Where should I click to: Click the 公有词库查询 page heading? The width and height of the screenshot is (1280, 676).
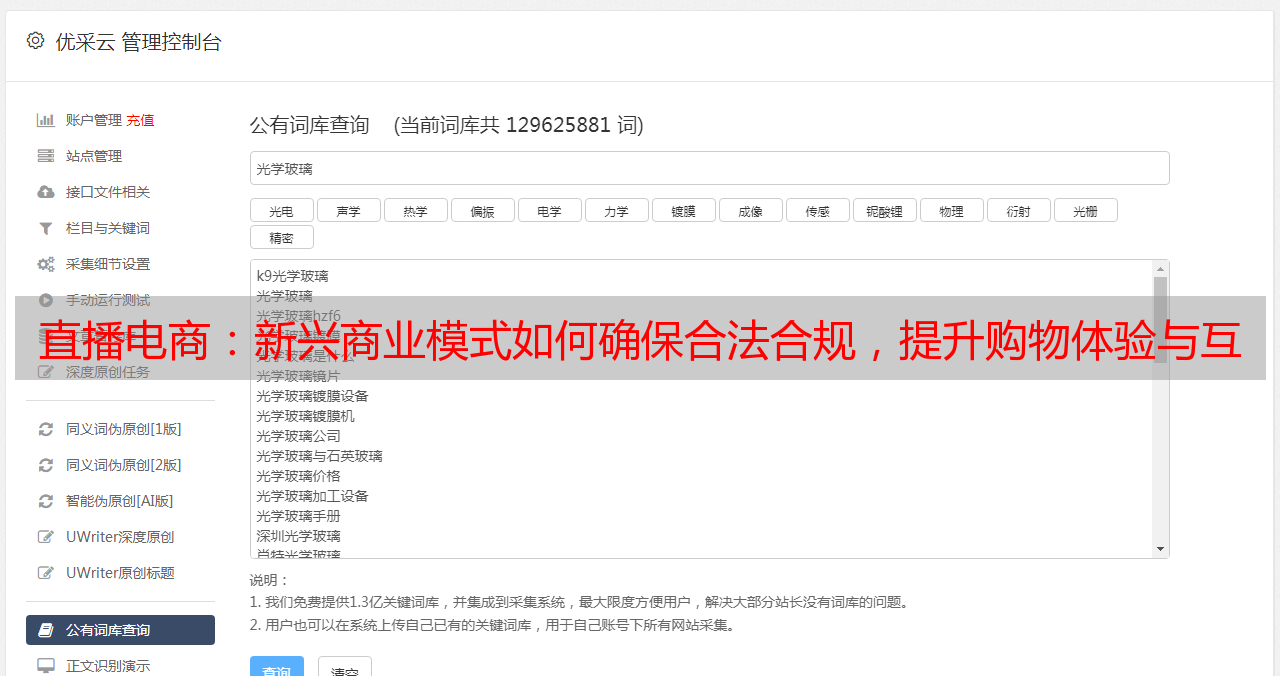tap(310, 125)
